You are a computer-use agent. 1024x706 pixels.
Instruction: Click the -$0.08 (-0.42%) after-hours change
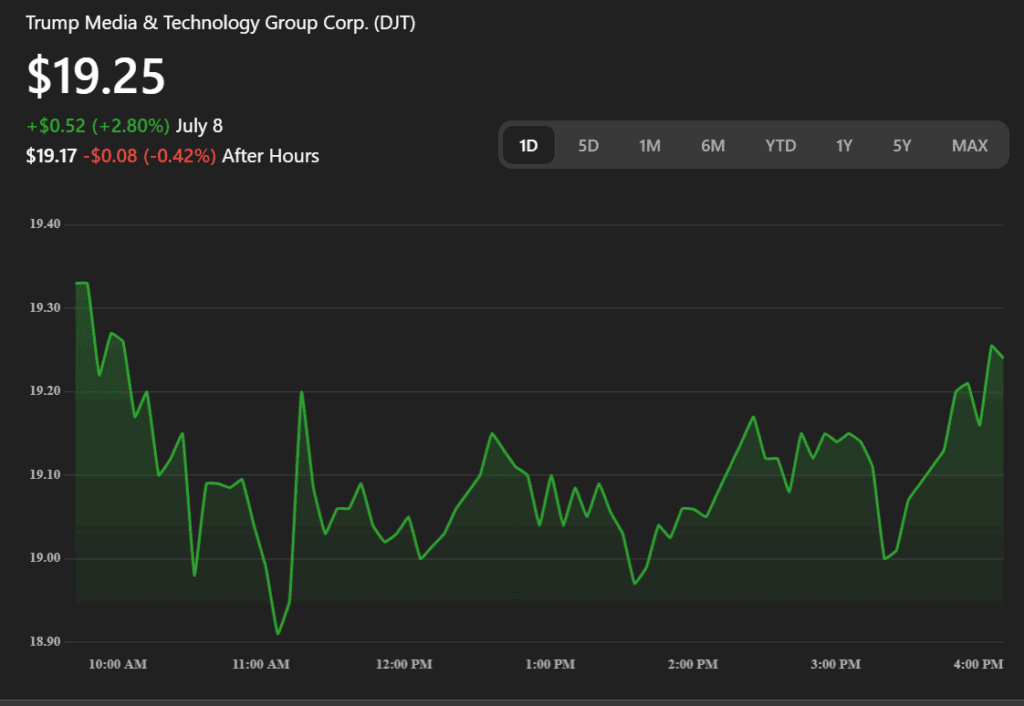(150, 156)
